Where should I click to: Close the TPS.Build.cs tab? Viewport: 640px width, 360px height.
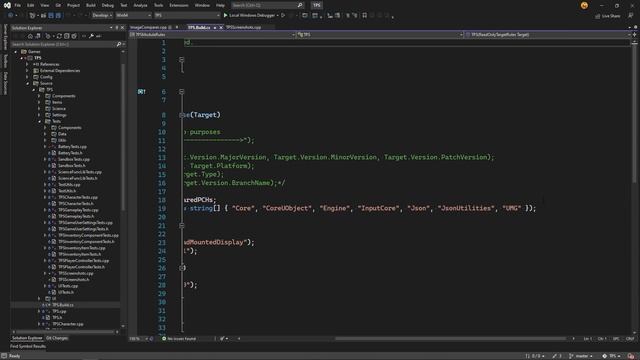(x=221, y=27)
